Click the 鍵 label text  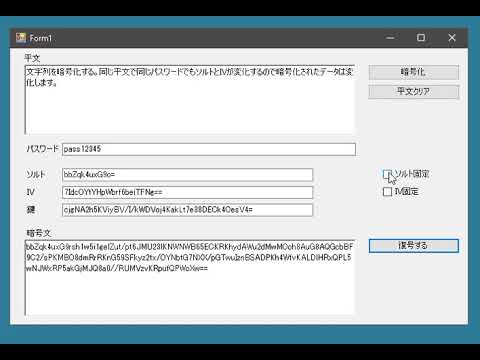[x=31, y=210]
